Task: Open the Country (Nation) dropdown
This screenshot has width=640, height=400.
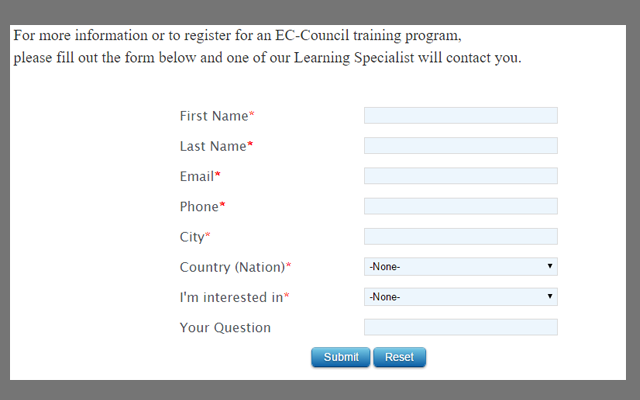Action: [460, 267]
